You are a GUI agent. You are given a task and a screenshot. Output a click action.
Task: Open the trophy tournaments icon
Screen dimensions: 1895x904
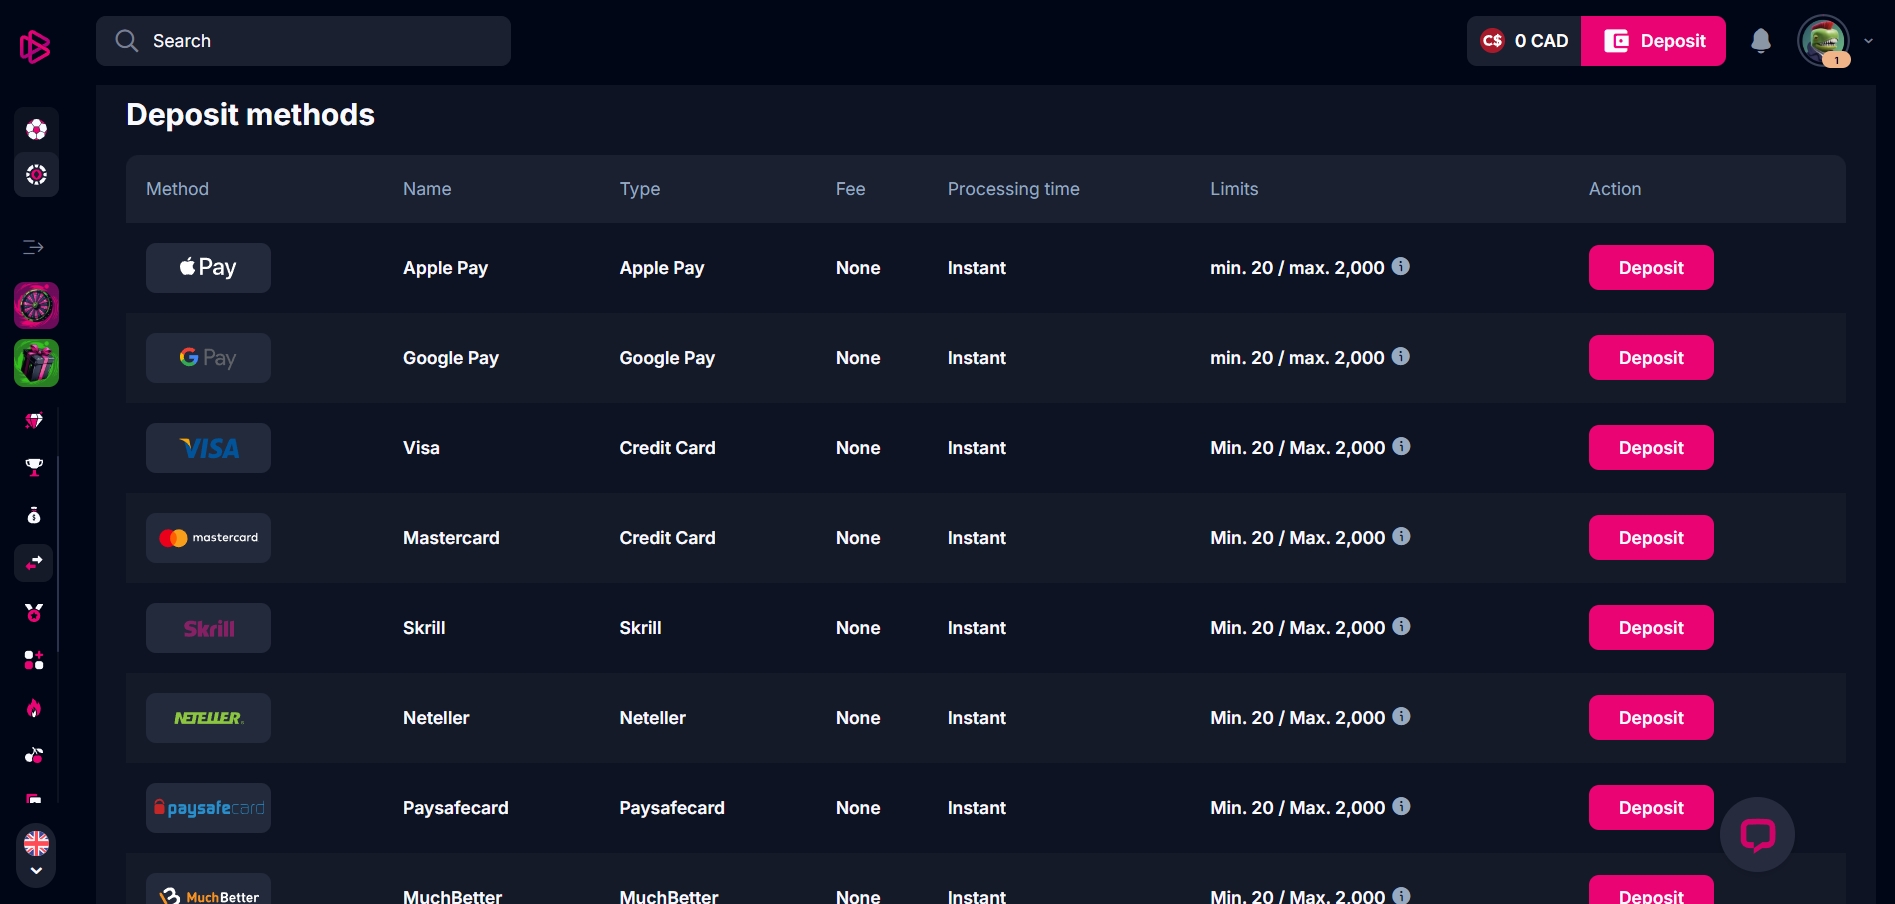tap(34, 467)
